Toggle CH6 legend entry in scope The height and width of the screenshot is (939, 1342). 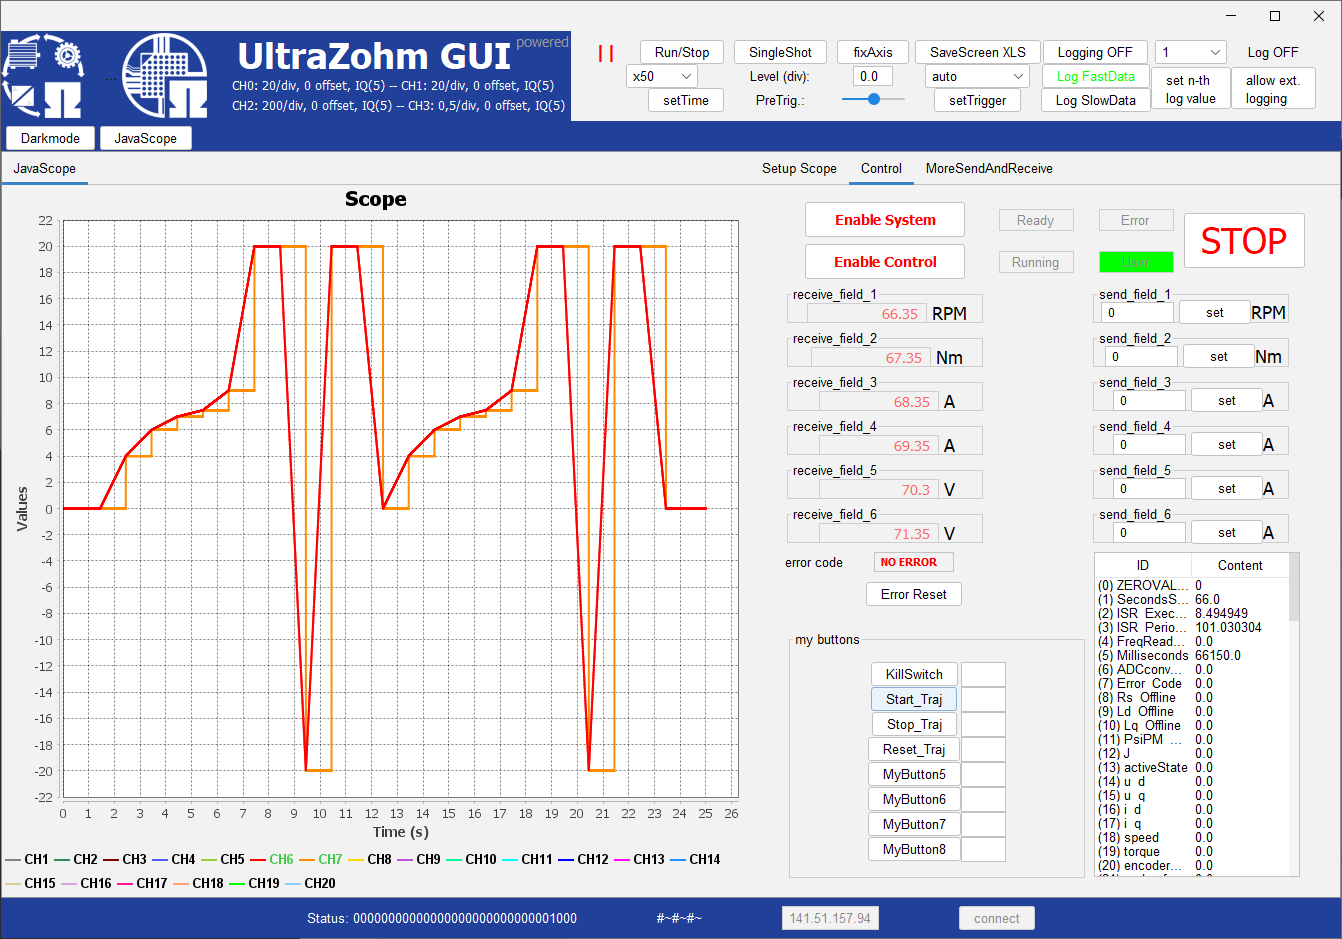tap(272, 859)
